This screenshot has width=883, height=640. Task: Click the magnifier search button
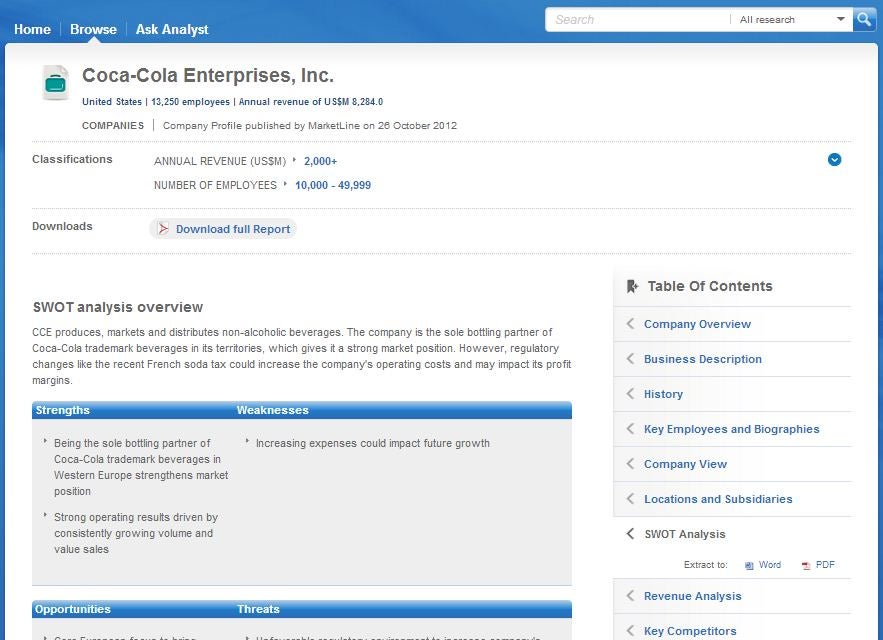point(864,20)
